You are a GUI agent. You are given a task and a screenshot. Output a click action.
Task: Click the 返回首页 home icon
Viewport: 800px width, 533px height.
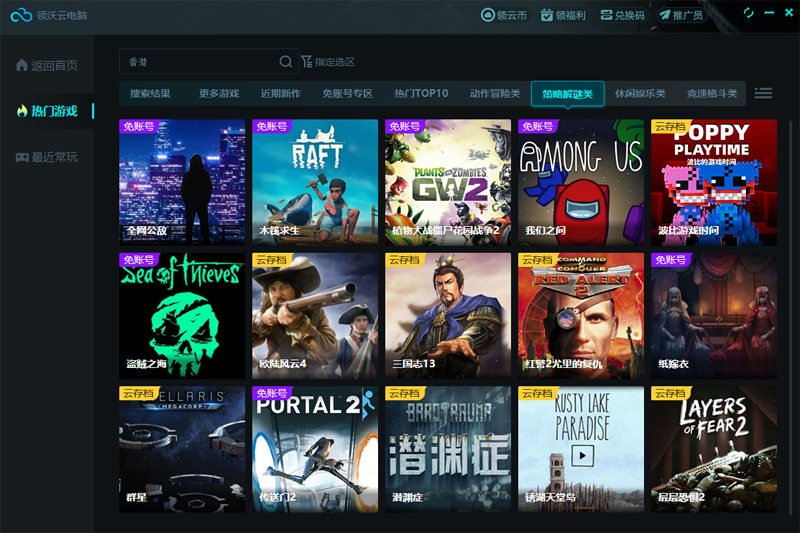pyautogui.click(x=22, y=65)
